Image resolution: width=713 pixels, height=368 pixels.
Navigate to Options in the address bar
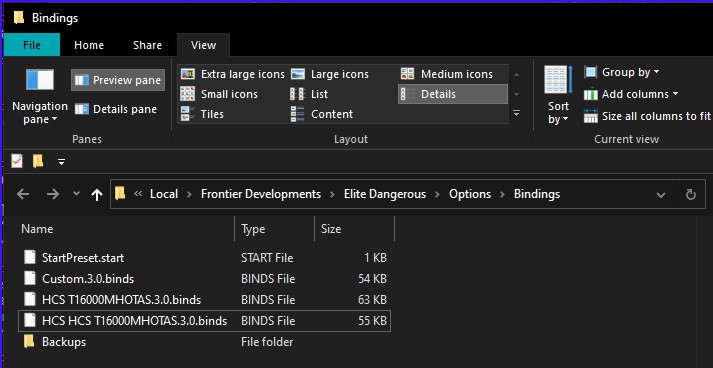[470, 194]
